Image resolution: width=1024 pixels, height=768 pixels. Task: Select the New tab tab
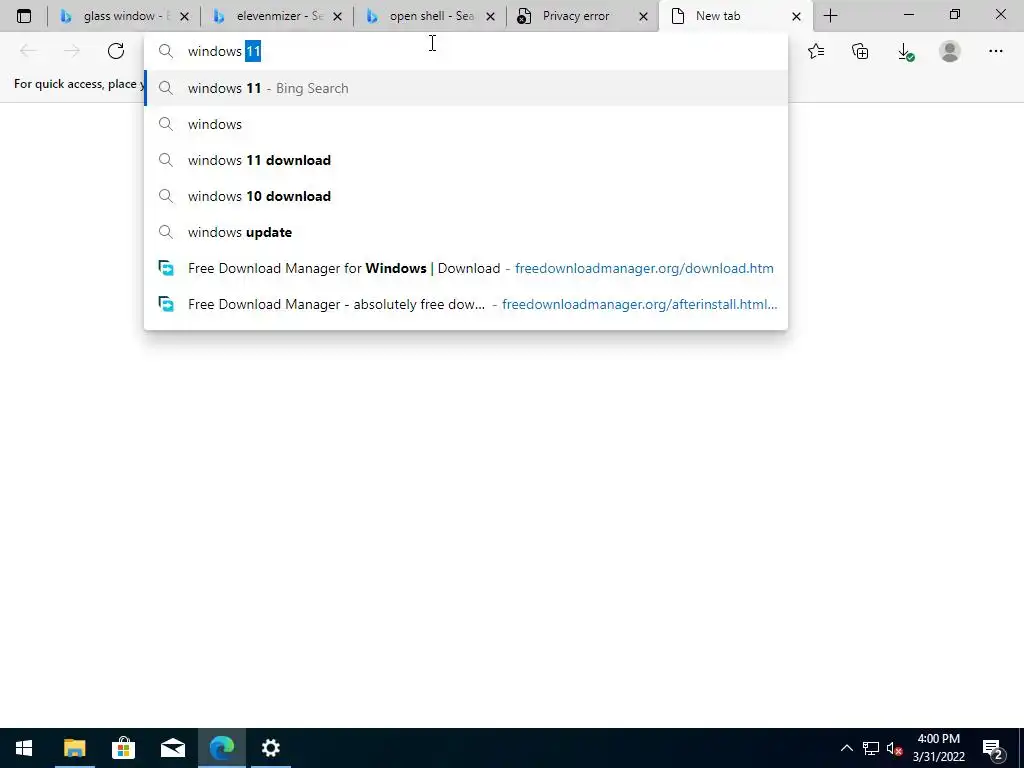(x=735, y=16)
